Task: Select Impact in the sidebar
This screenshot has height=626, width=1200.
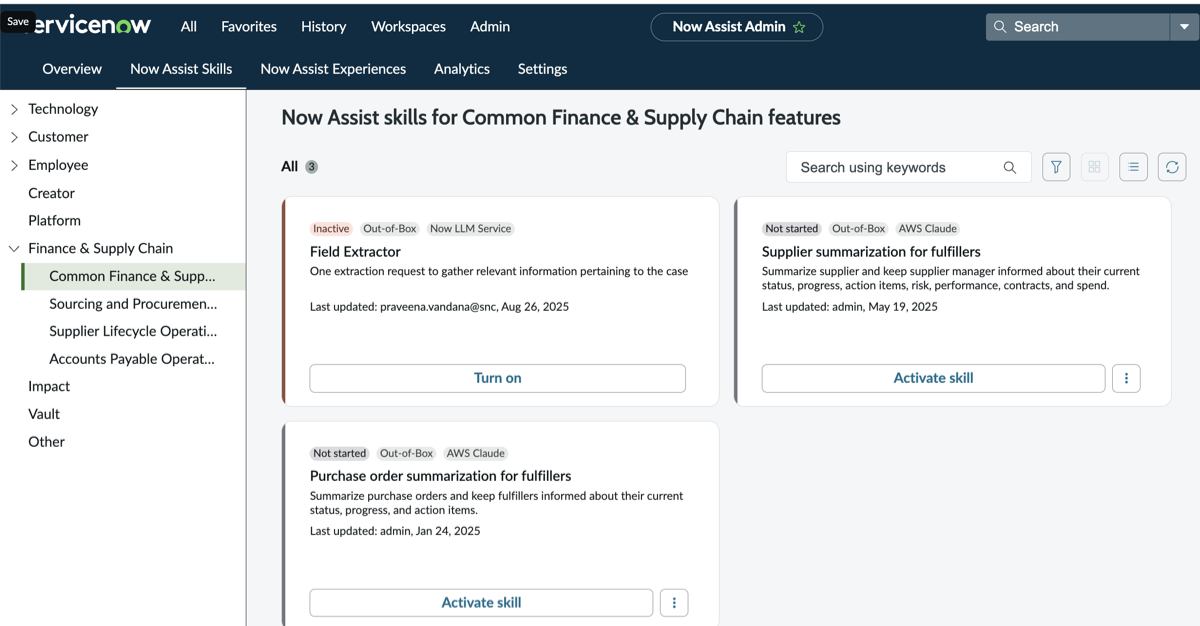Action: (x=49, y=386)
